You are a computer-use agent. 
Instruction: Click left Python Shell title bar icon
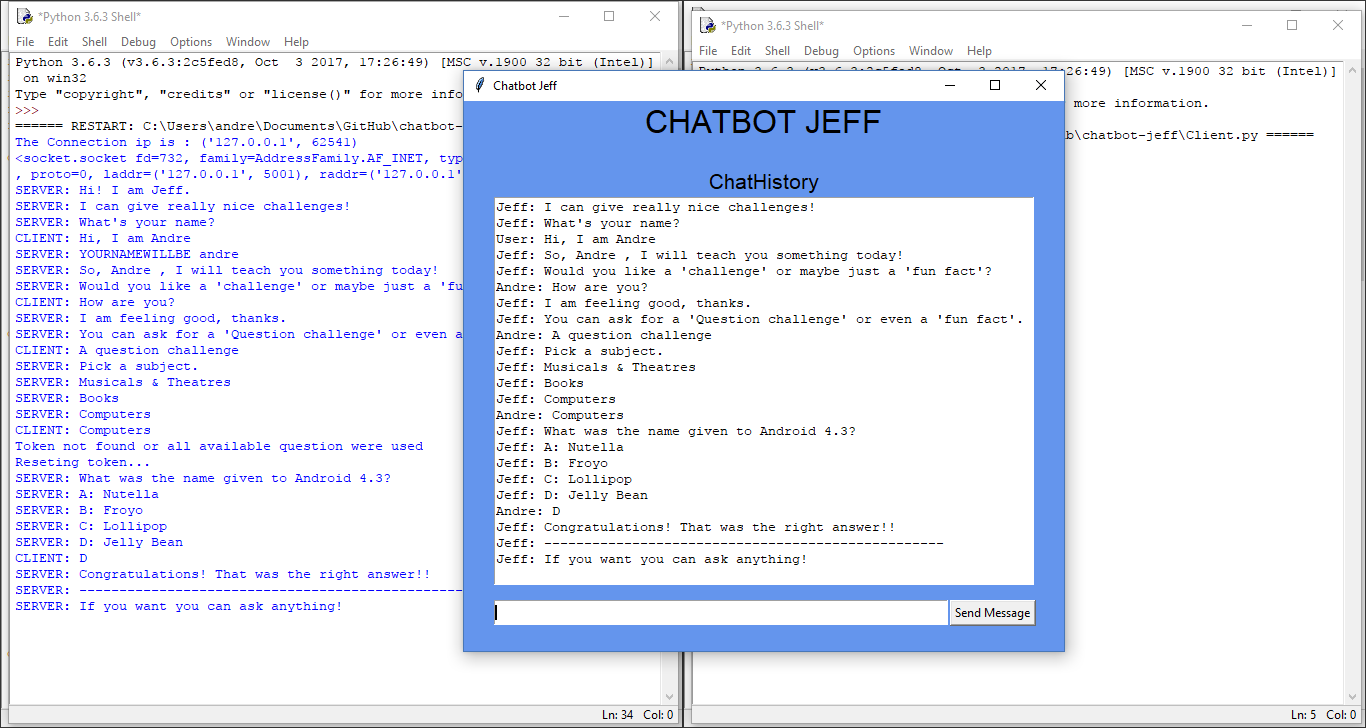[x=24, y=16]
